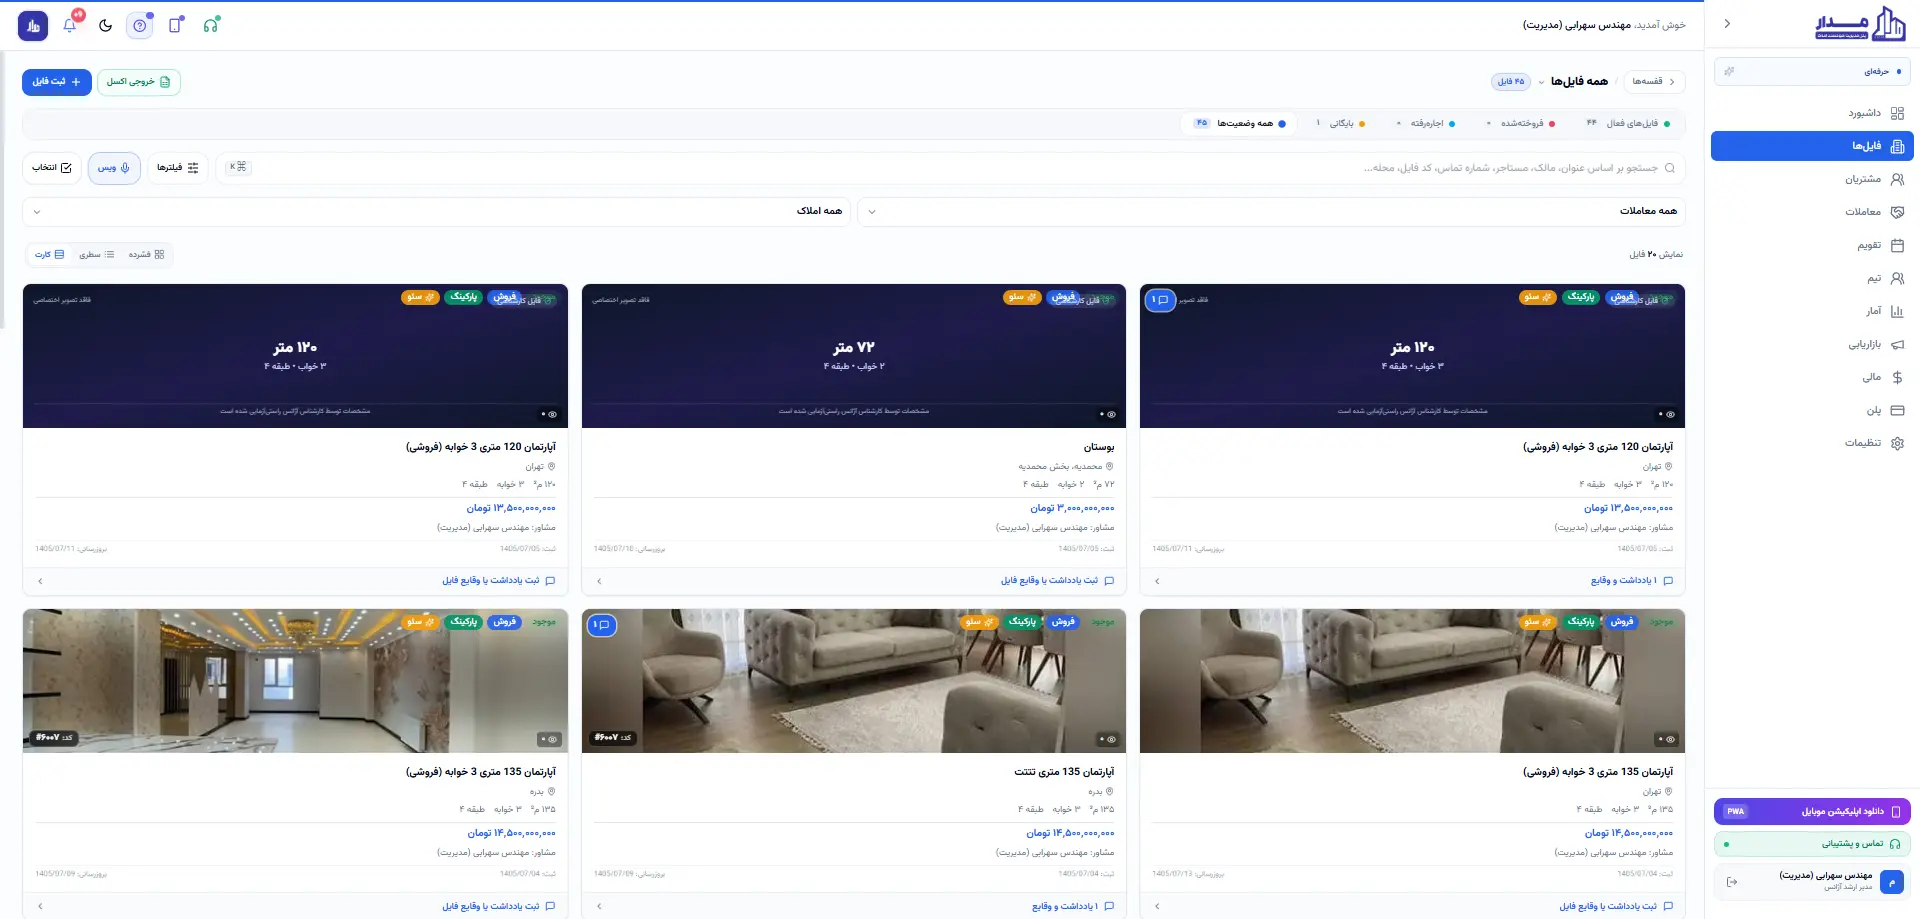
Task: Expand footer chevron of آپارتمان 135 متری تتتت card
Action: [599, 906]
